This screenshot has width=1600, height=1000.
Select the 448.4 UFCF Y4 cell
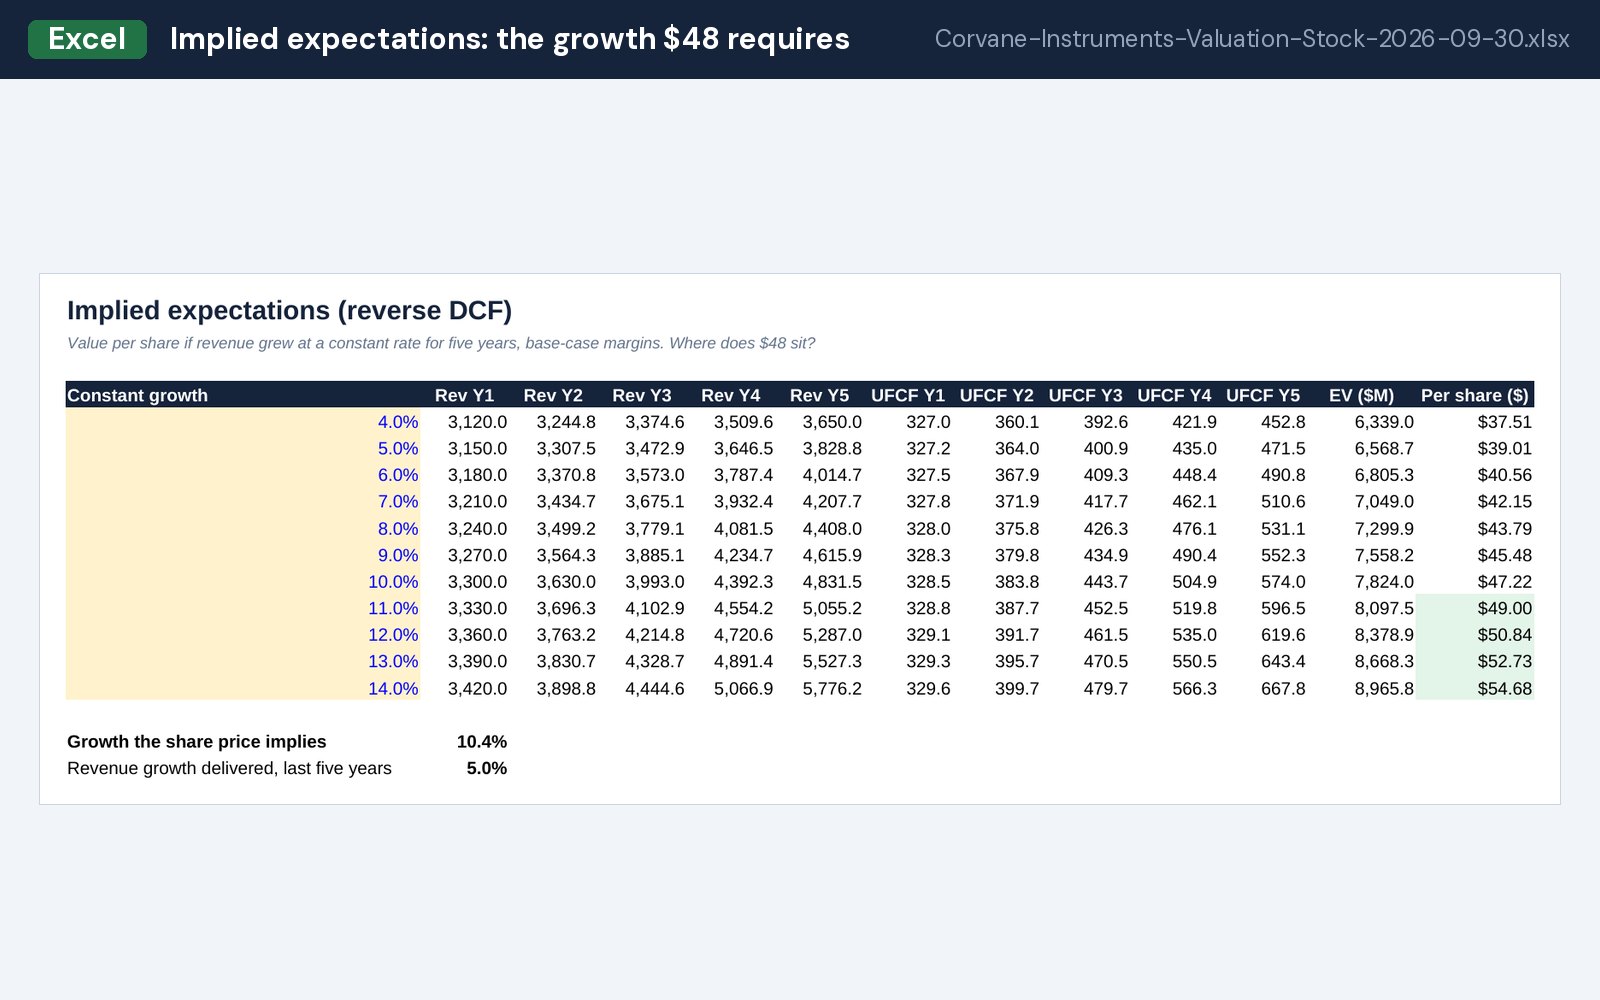point(1194,475)
